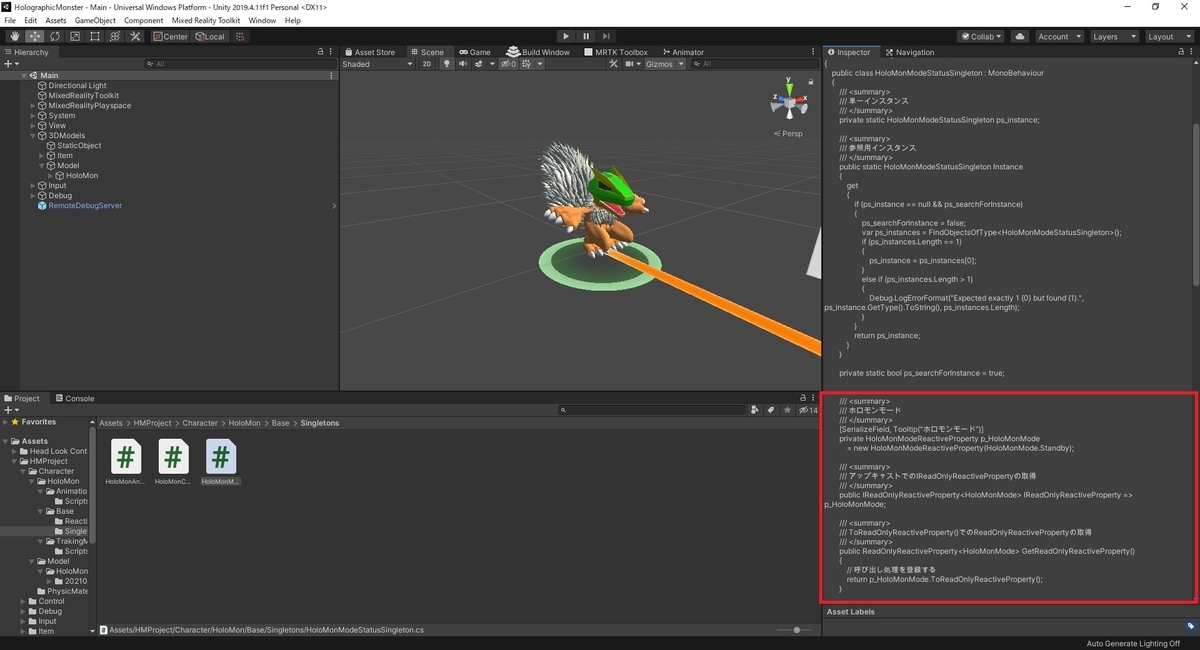The height and width of the screenshot is (650, 1200).
Task: Select the combined Transform tool
Action: tap(115, 36)
